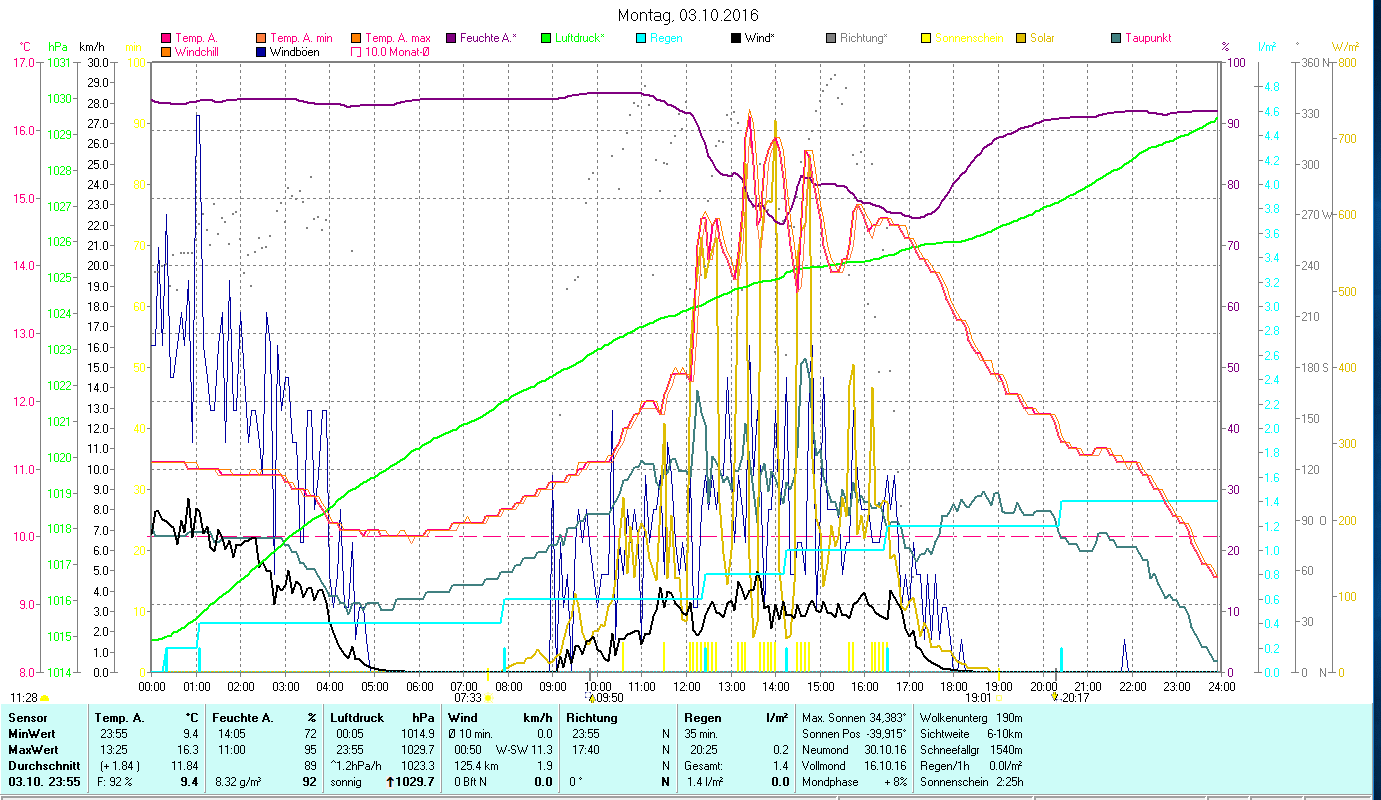The height and width of the screenshot is (800, 1381).
Task: Click the 18:00 label on time axis
Action: tap(954, 687)
